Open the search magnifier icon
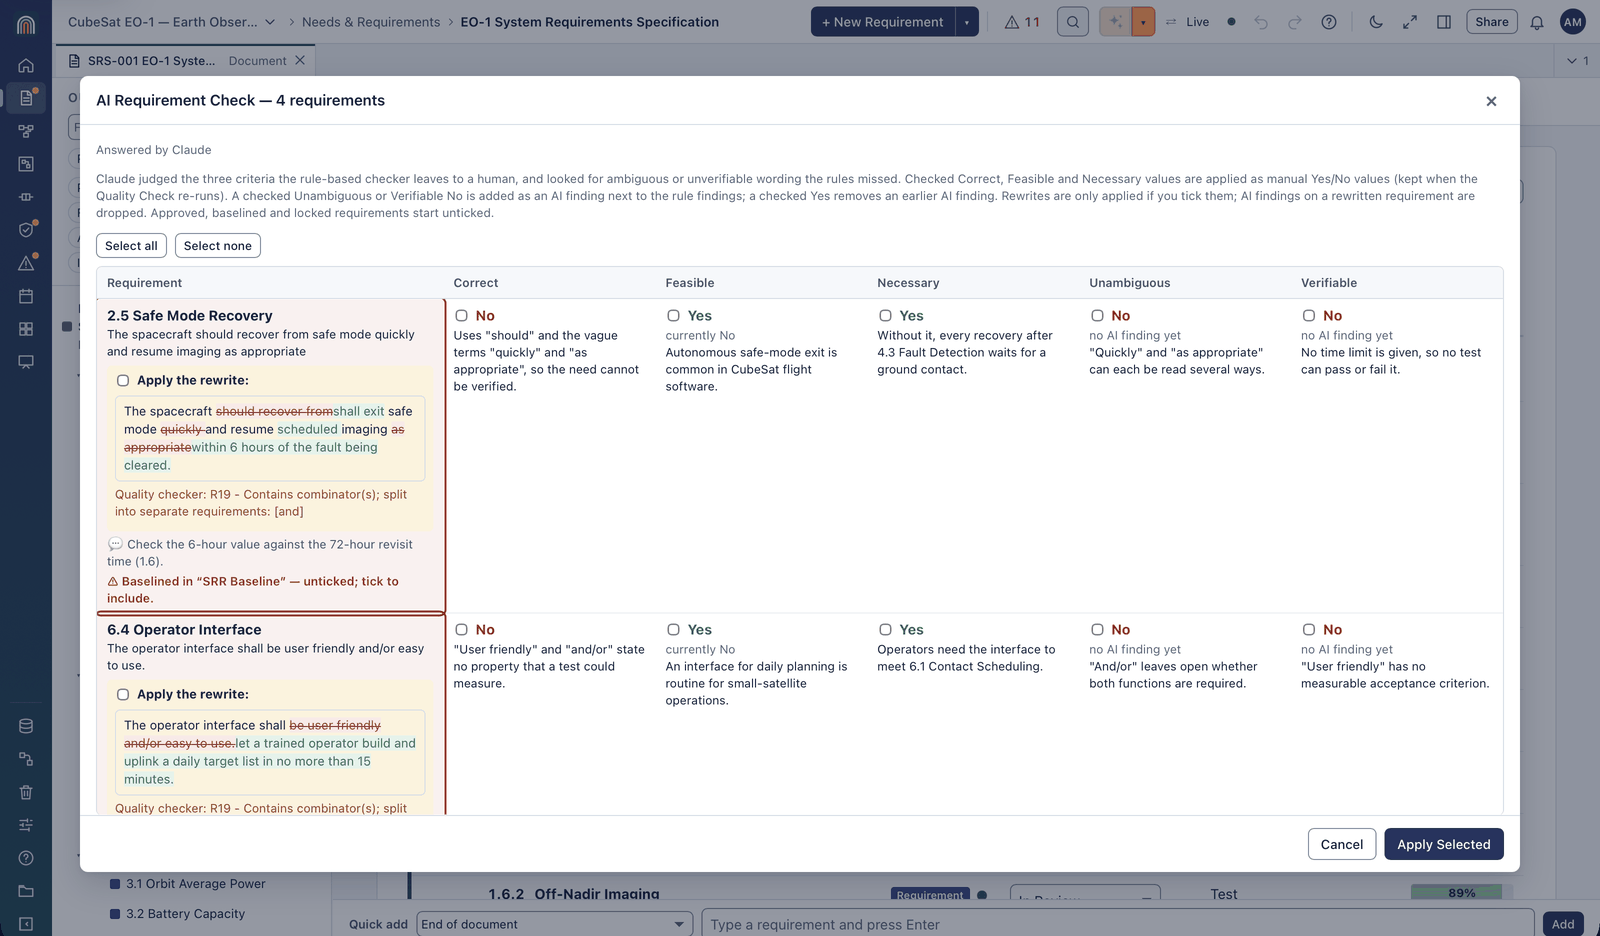The height and width of the screenshot is (936, 1600). [1073, 22]
